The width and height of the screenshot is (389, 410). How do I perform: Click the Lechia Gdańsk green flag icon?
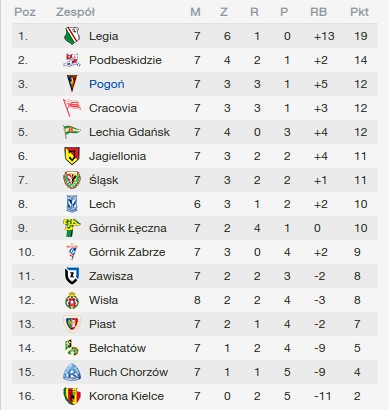72,131
